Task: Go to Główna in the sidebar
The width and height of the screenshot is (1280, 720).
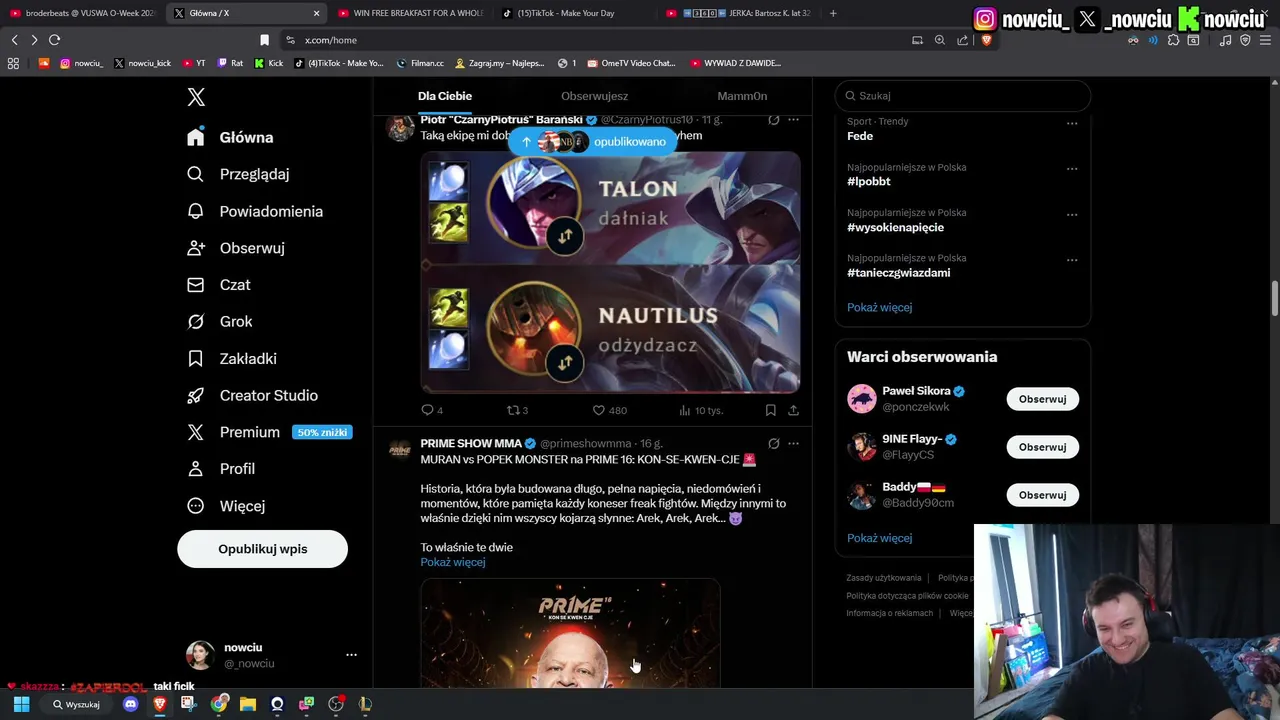Action: point(231,137)
